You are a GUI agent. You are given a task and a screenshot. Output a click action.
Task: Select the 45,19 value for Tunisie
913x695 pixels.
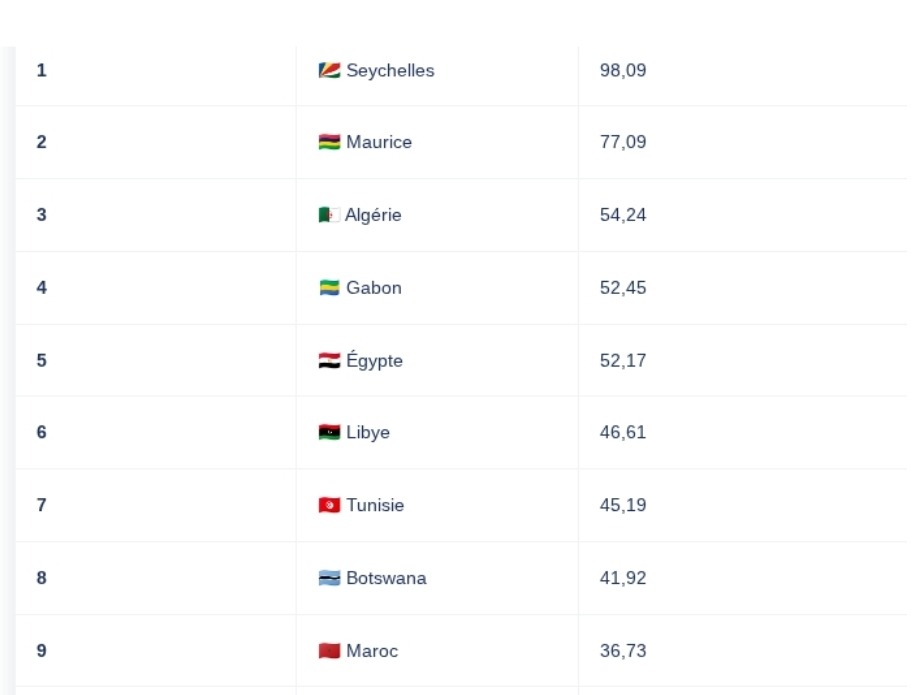[x=623, y=505]
